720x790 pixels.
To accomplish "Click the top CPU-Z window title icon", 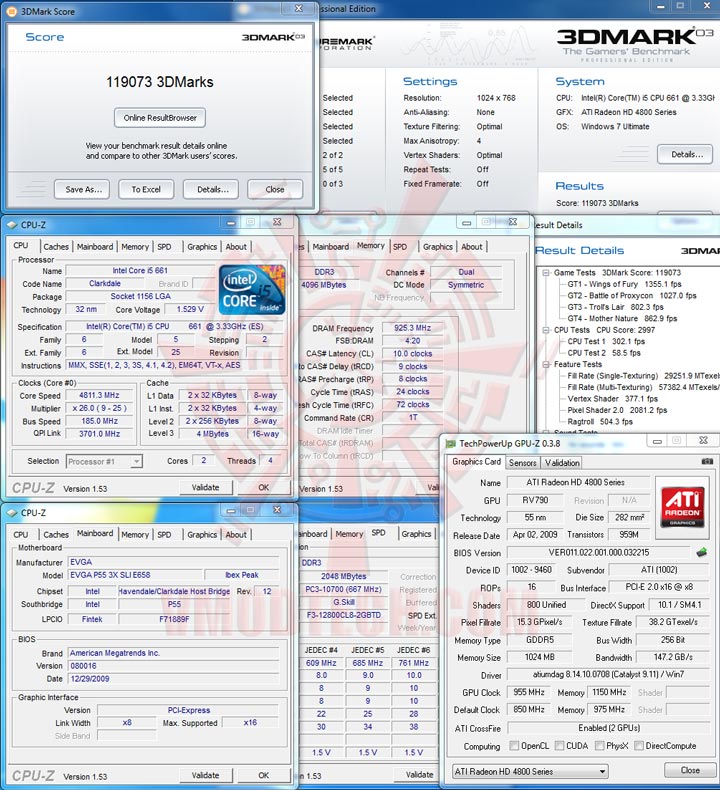I will point(12,225).
